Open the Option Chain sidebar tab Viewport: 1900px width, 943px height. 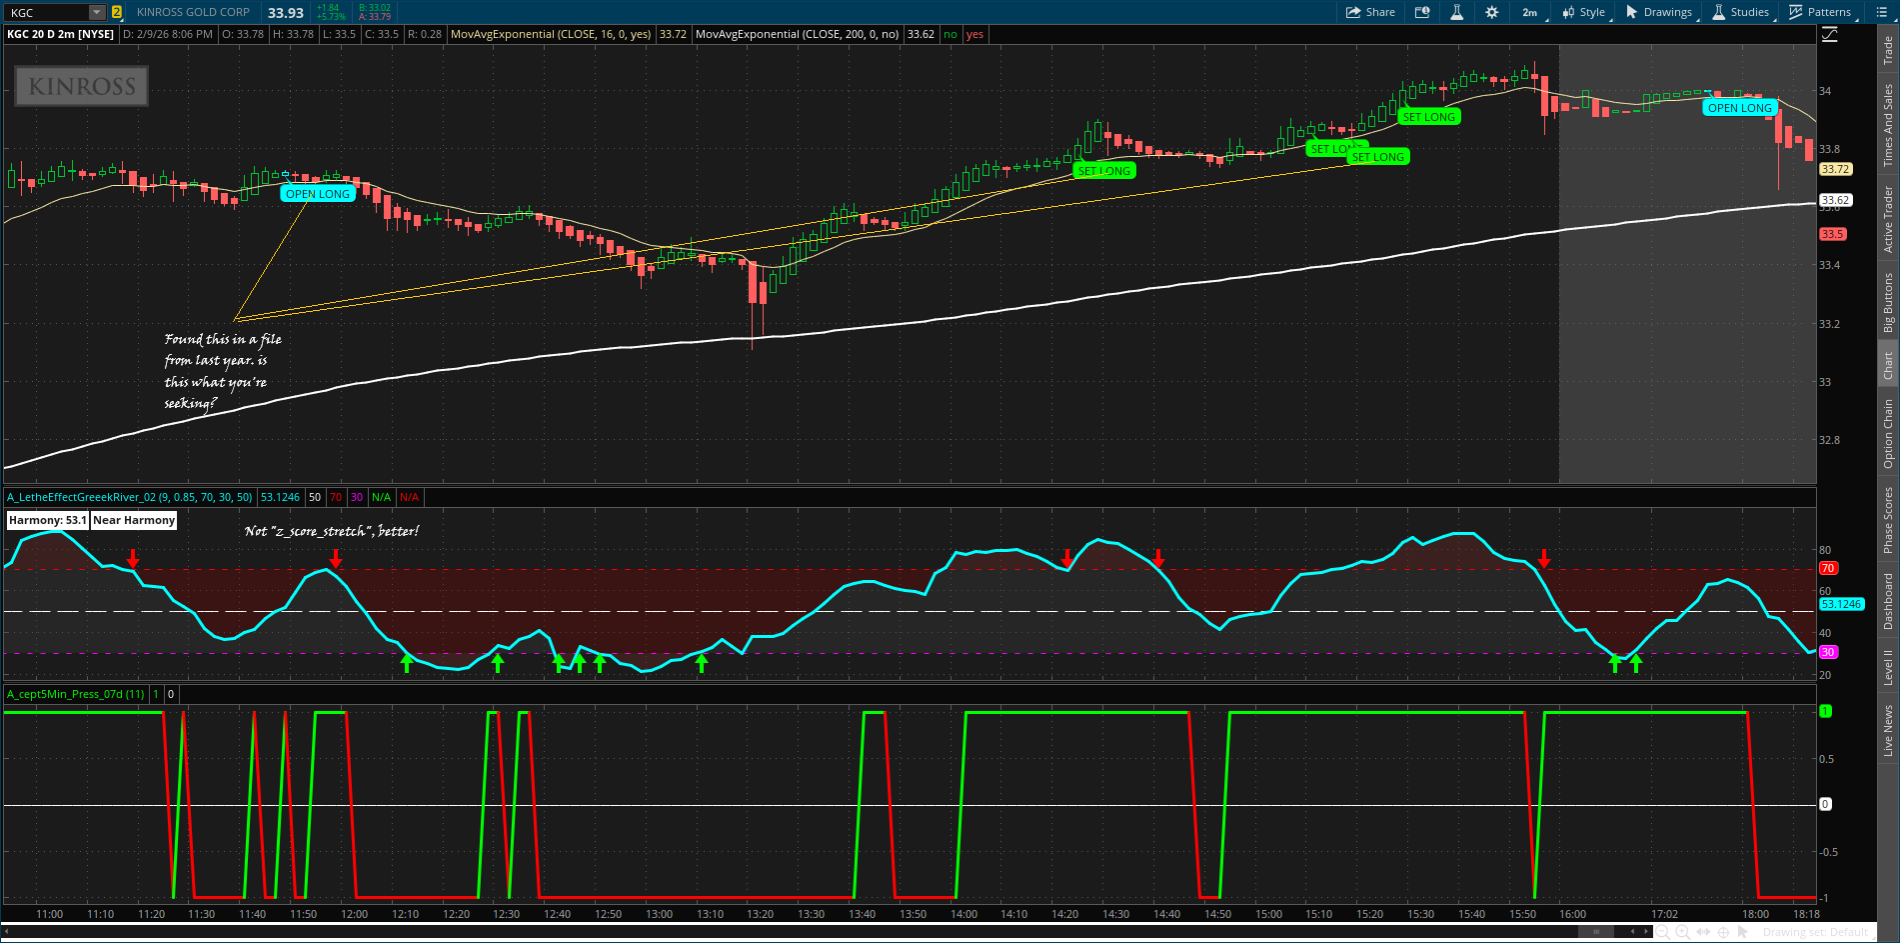tap(1888, 433)
